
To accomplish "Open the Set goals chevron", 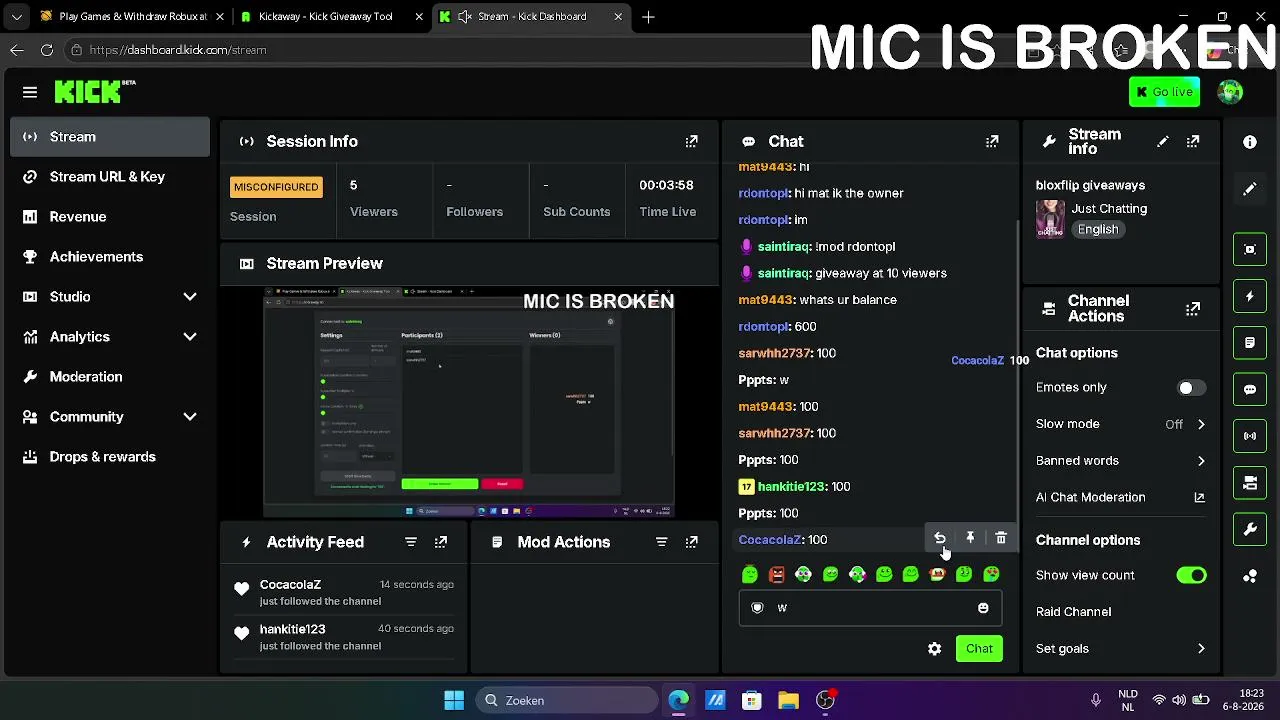I will [x=1201, y=649].
